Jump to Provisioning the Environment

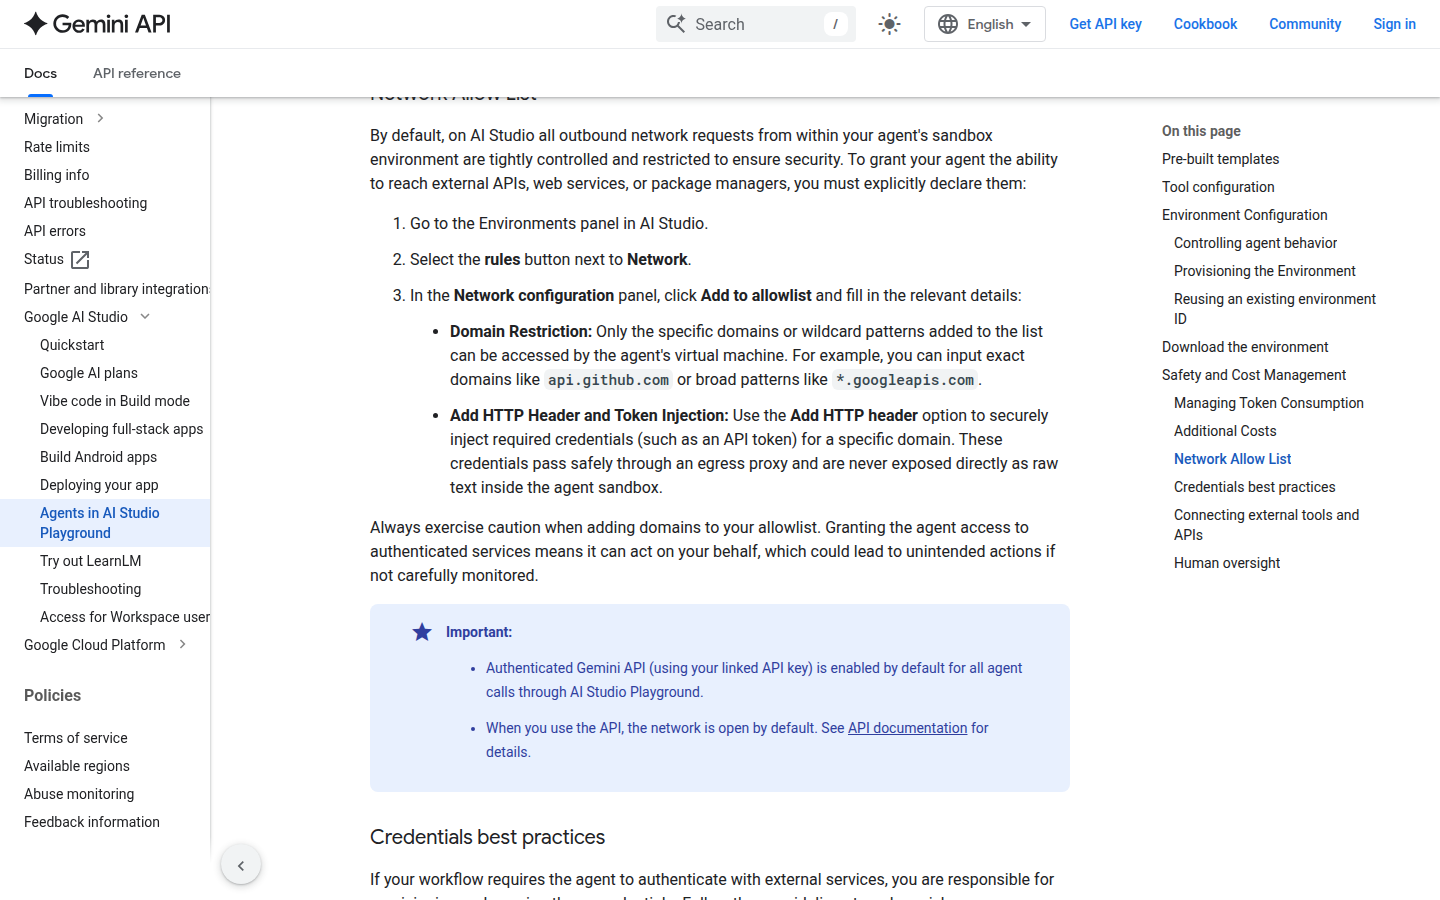pos(1264,271)
